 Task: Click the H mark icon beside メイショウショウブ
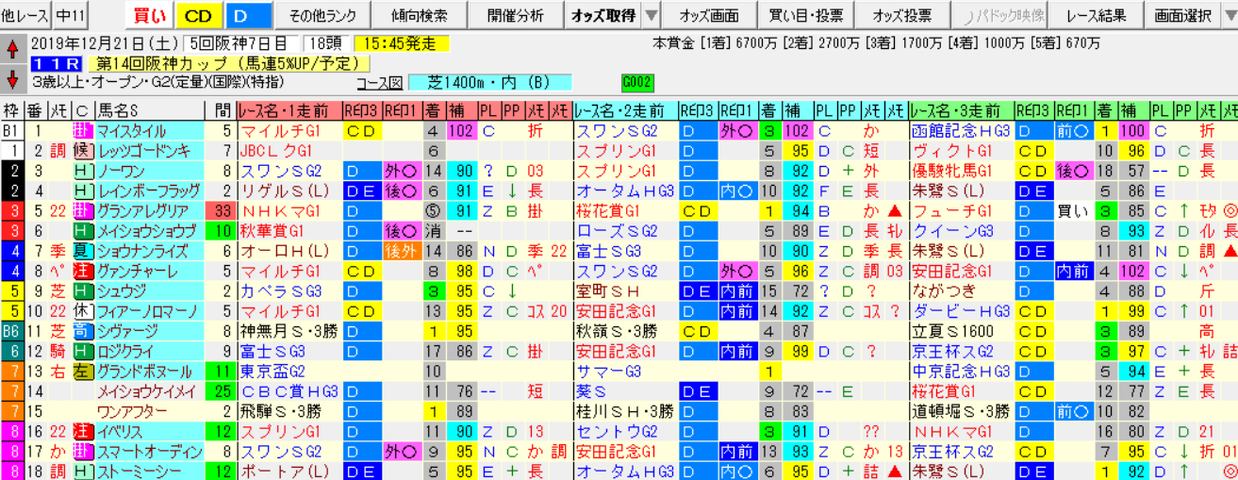[84, 230]
